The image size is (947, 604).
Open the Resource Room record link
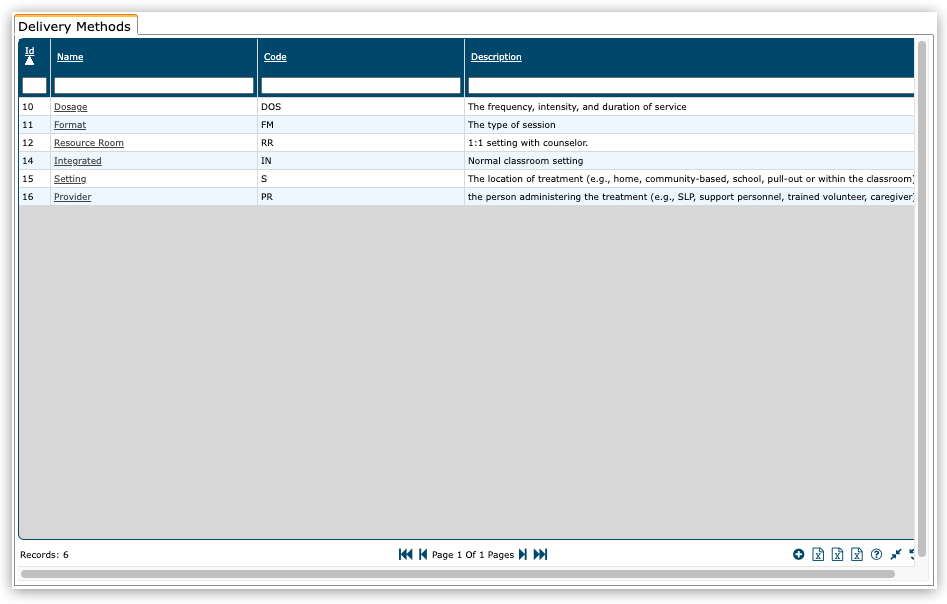[x=89, y=143]
